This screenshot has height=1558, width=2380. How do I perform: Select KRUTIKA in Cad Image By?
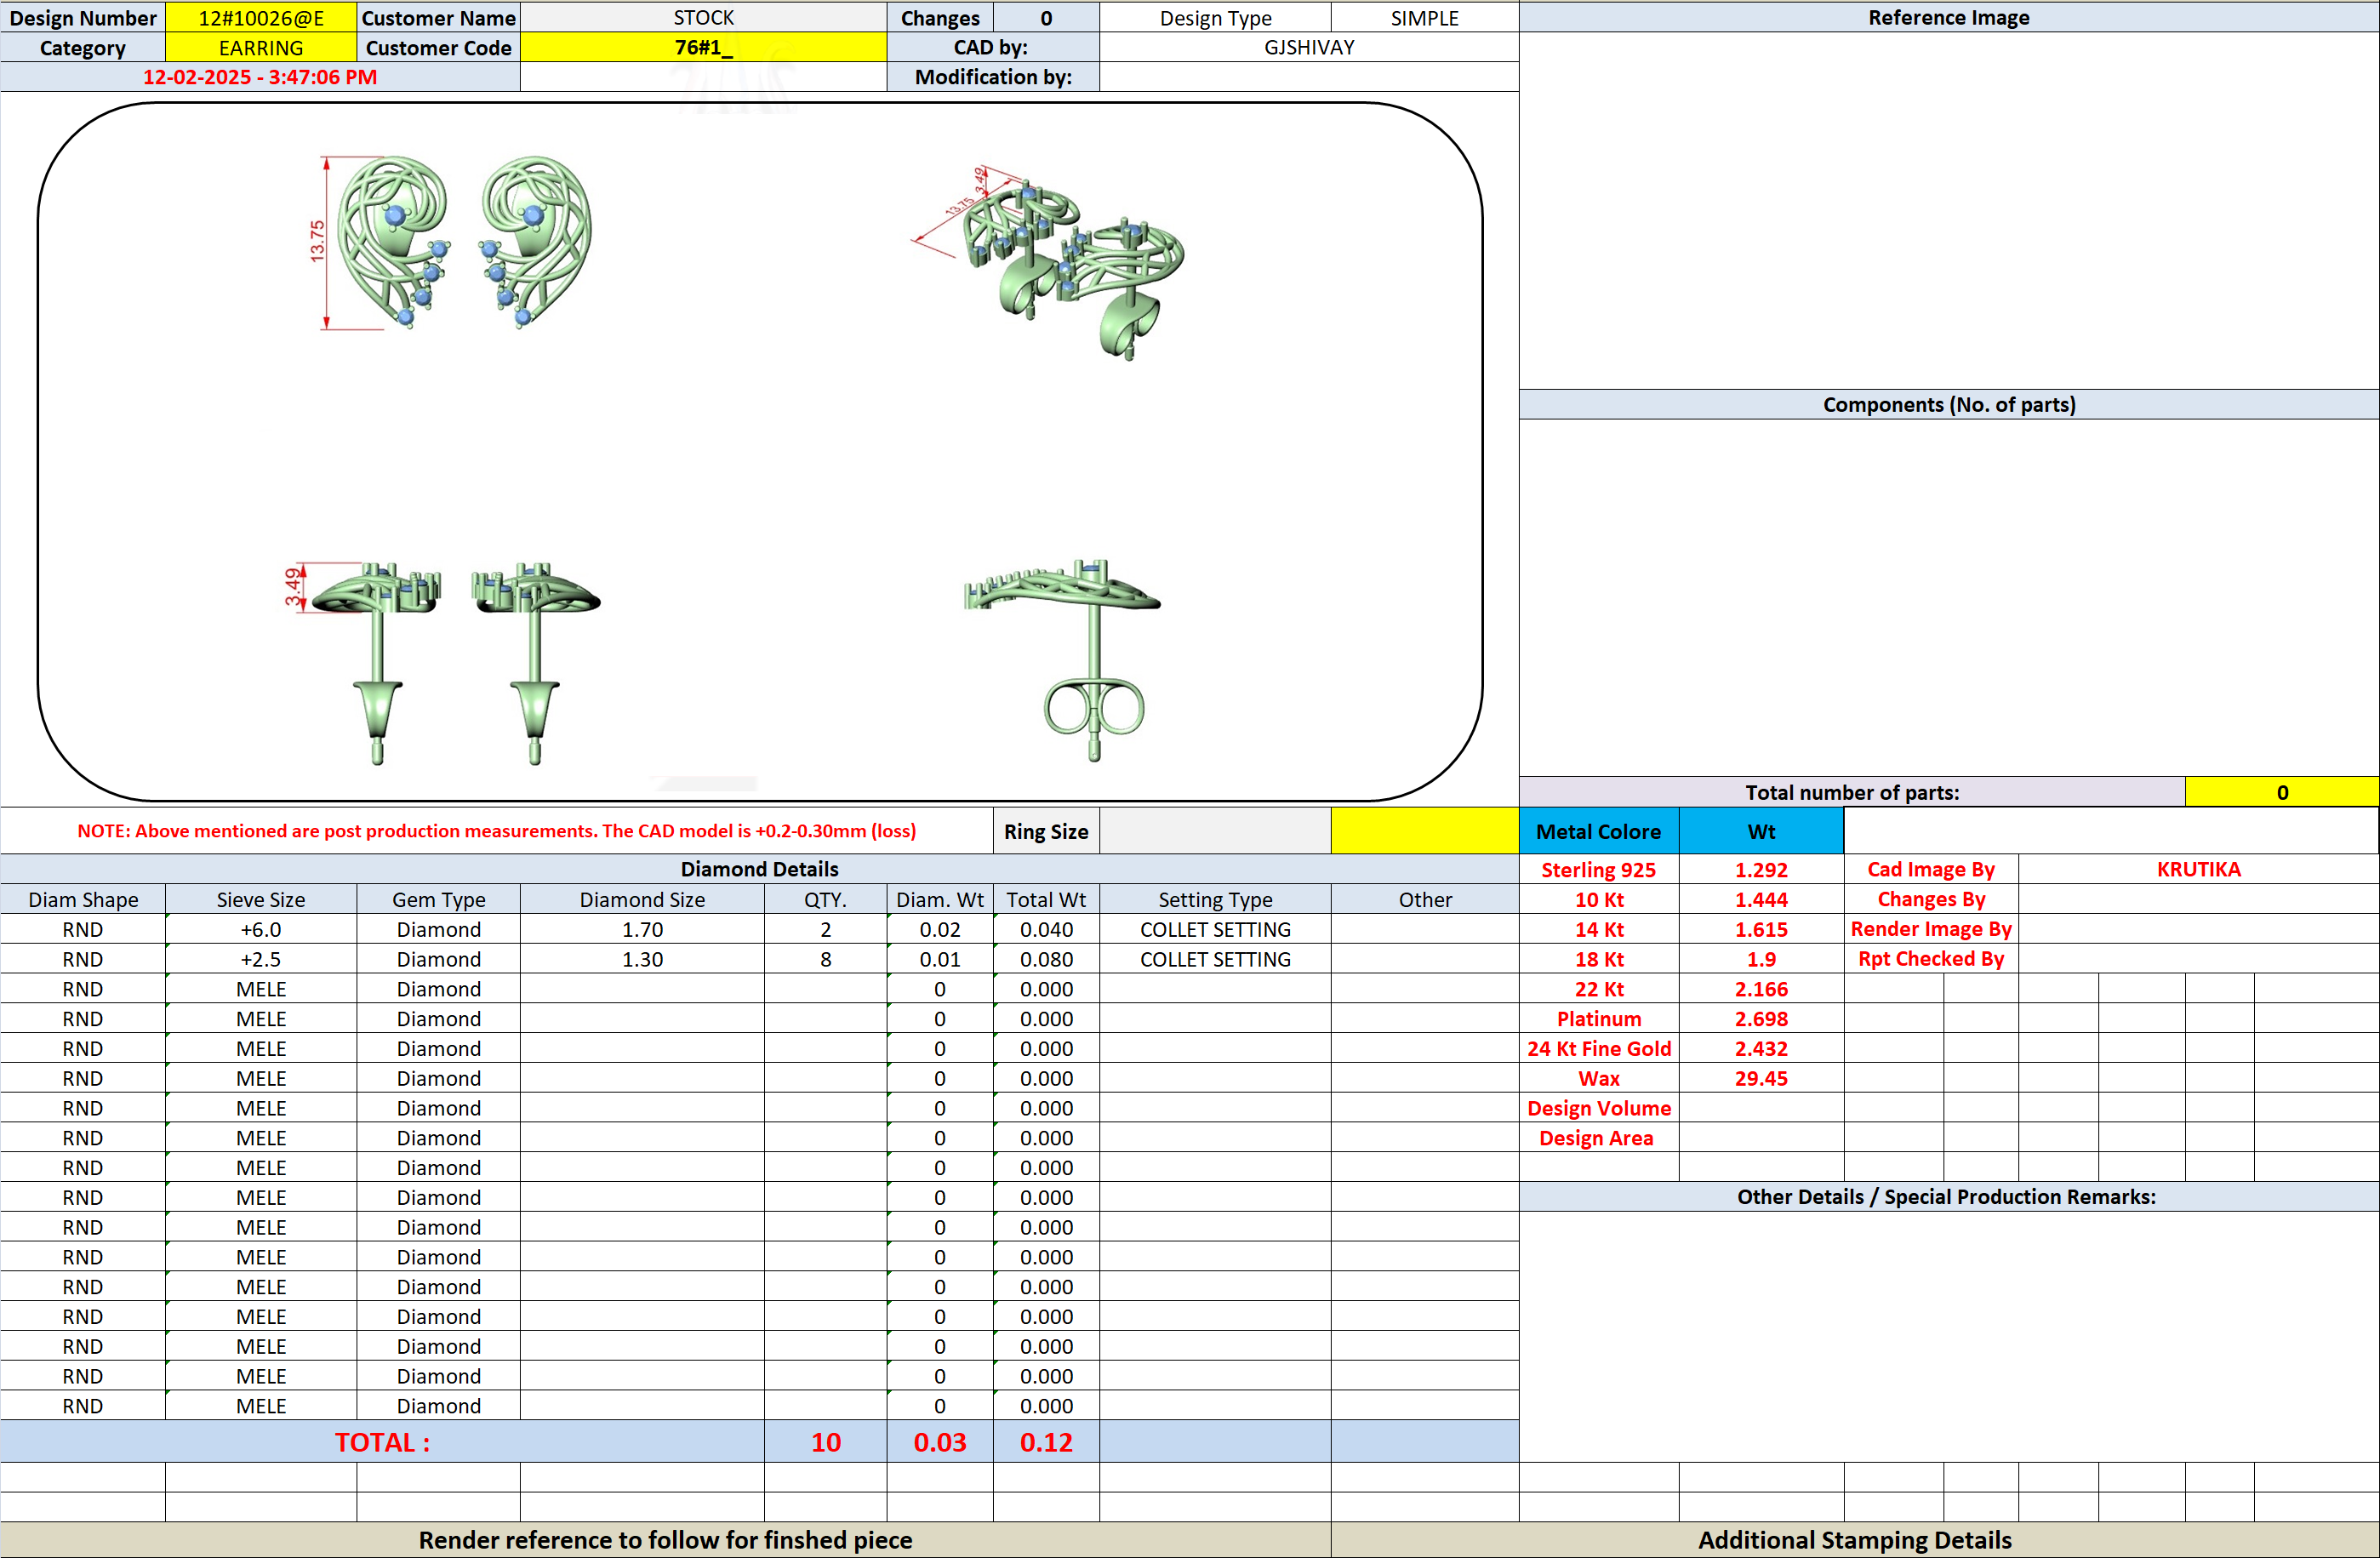pyautogui.click(x=2198, y=869)
